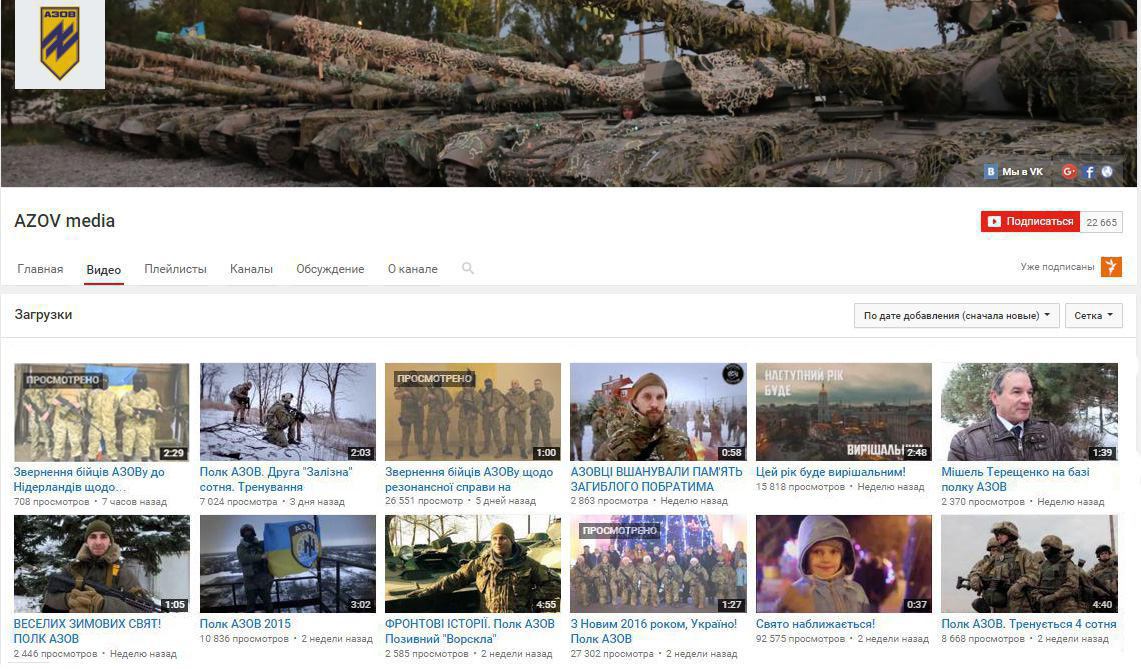Expand the Сетка view dropdown
The width and height of the screenshot is (1141, 669).
pyautogui.click(x=1093, y=315)
